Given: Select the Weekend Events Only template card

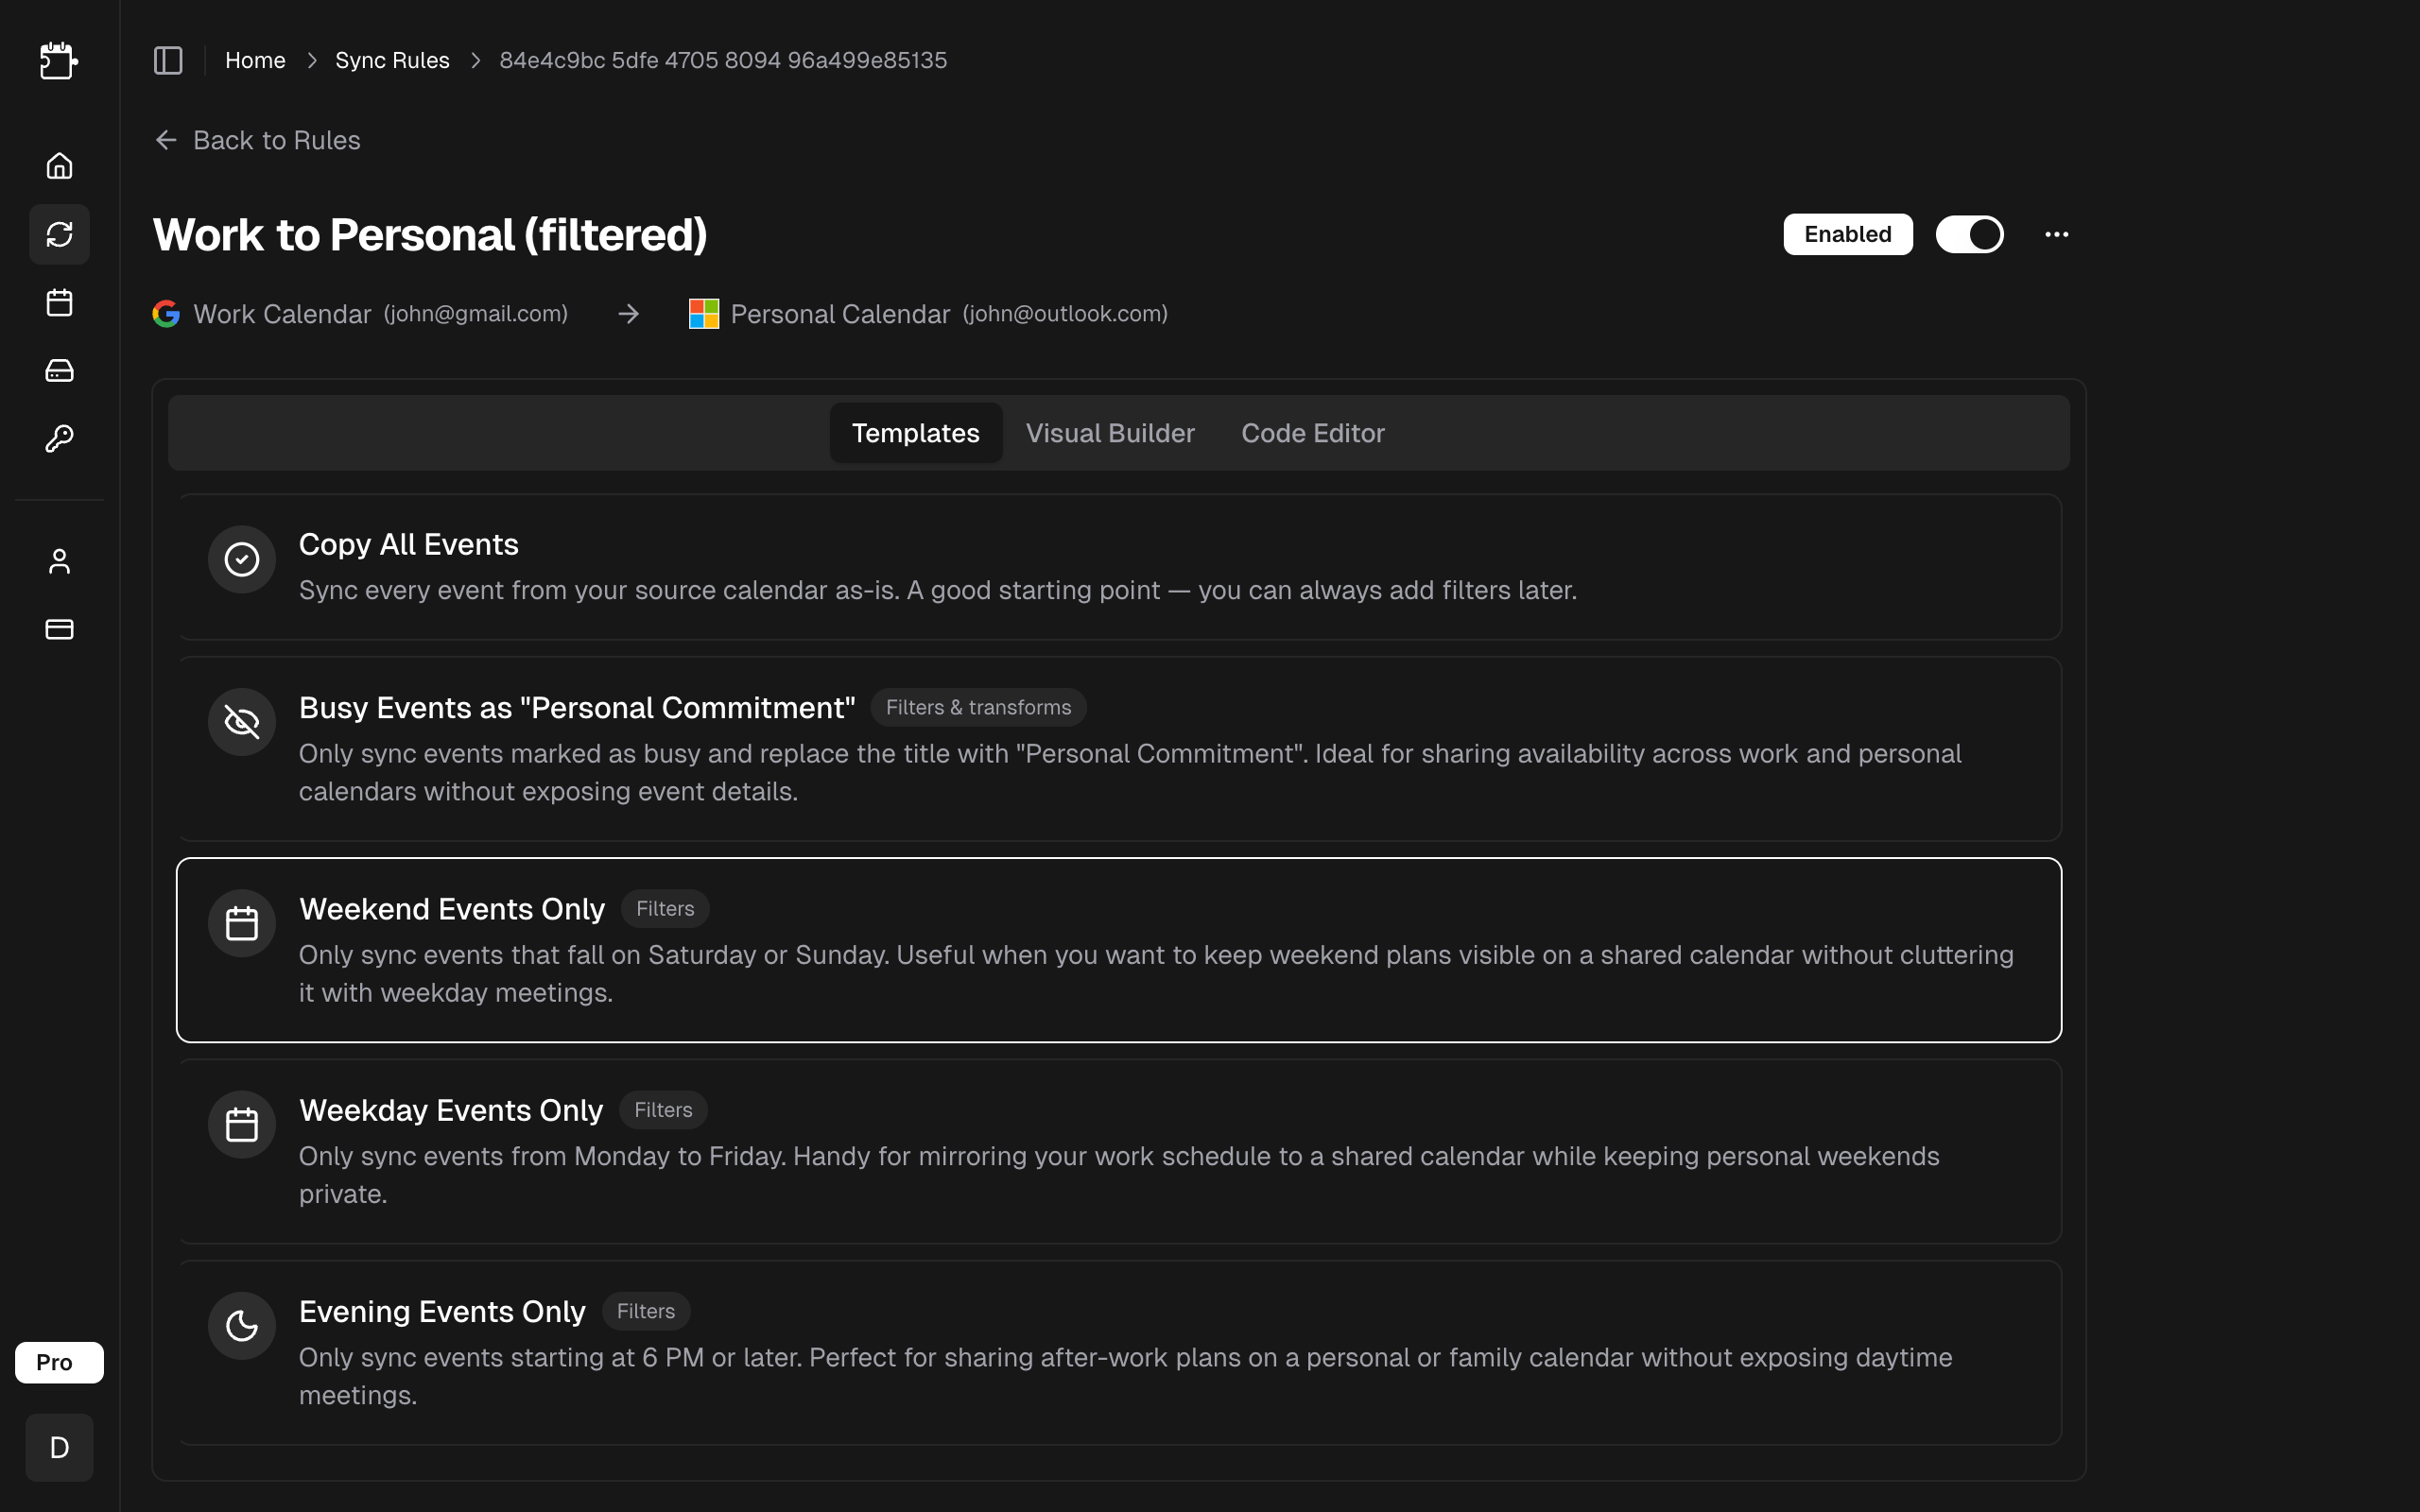Looking at the screenshot, I should [1118, 948].
